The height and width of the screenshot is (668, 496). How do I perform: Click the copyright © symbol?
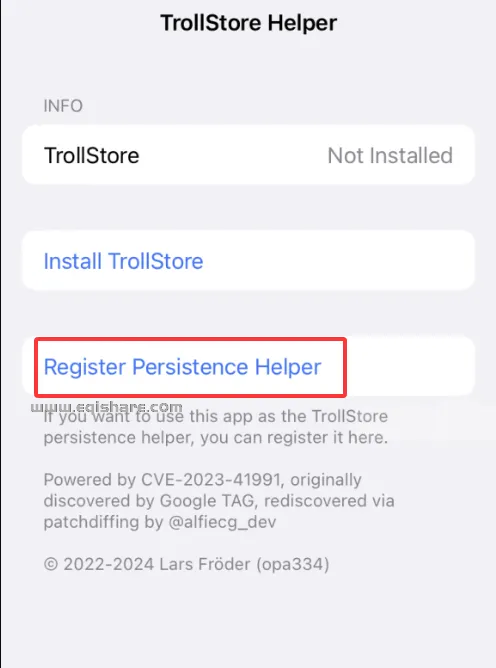51,564
